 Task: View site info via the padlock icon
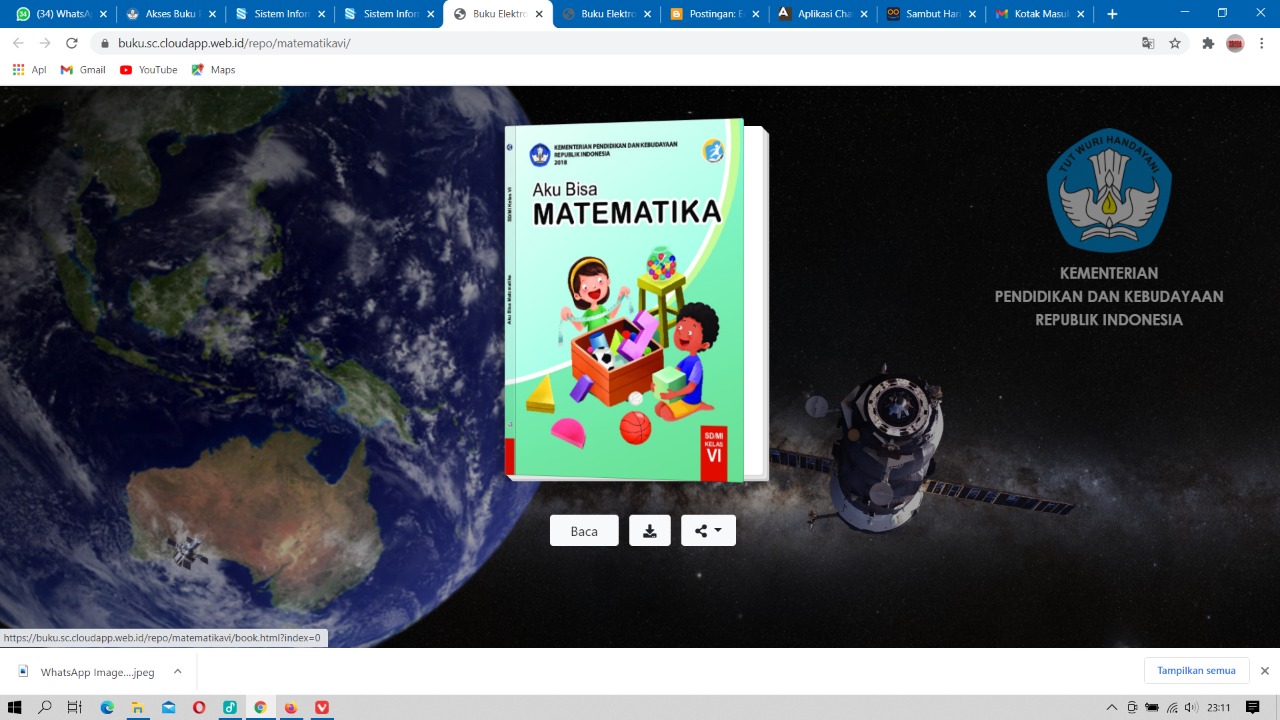pos(104,43)
